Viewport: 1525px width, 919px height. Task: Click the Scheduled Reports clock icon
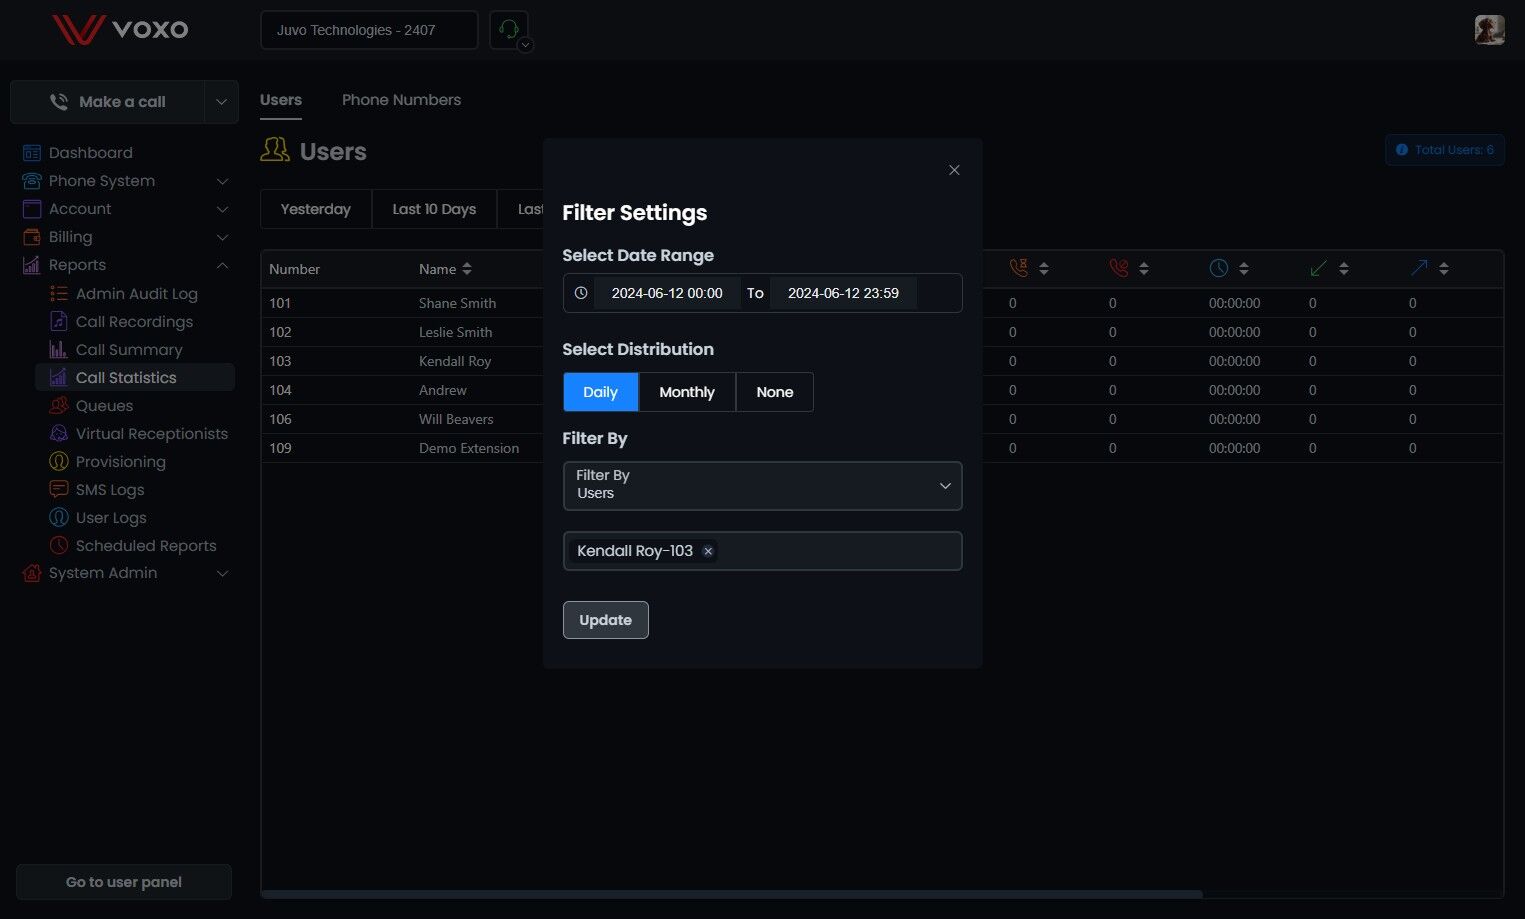click(x=59, y=546)
